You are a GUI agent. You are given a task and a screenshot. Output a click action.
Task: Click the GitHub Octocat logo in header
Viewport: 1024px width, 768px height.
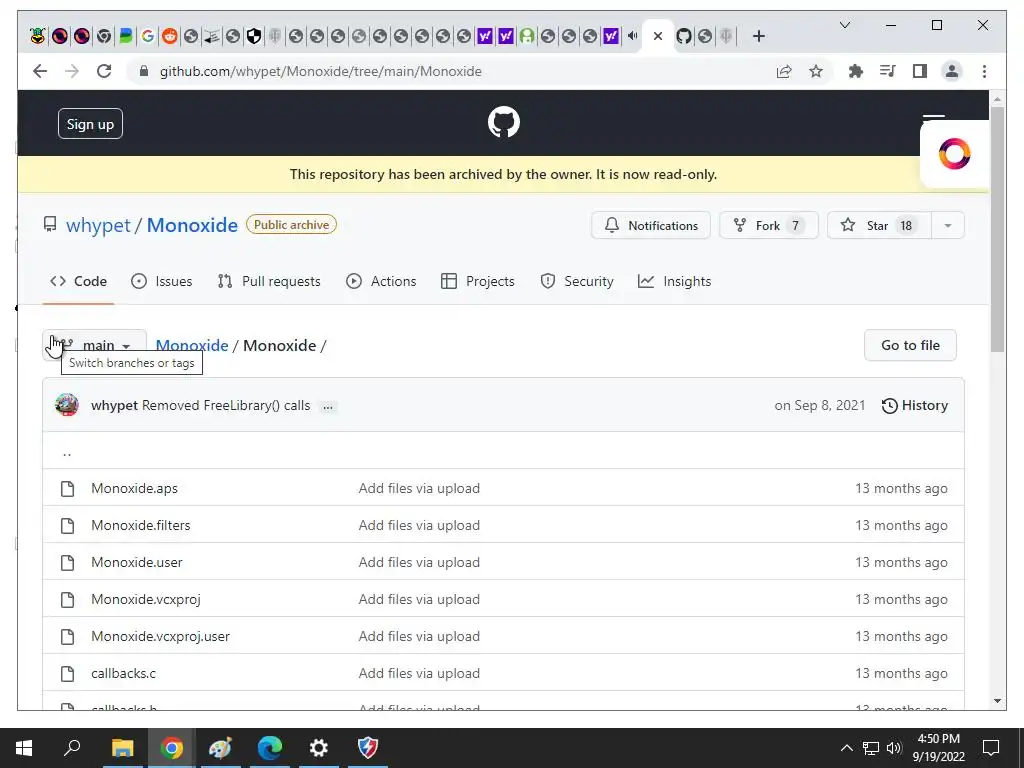pos(504,122)
